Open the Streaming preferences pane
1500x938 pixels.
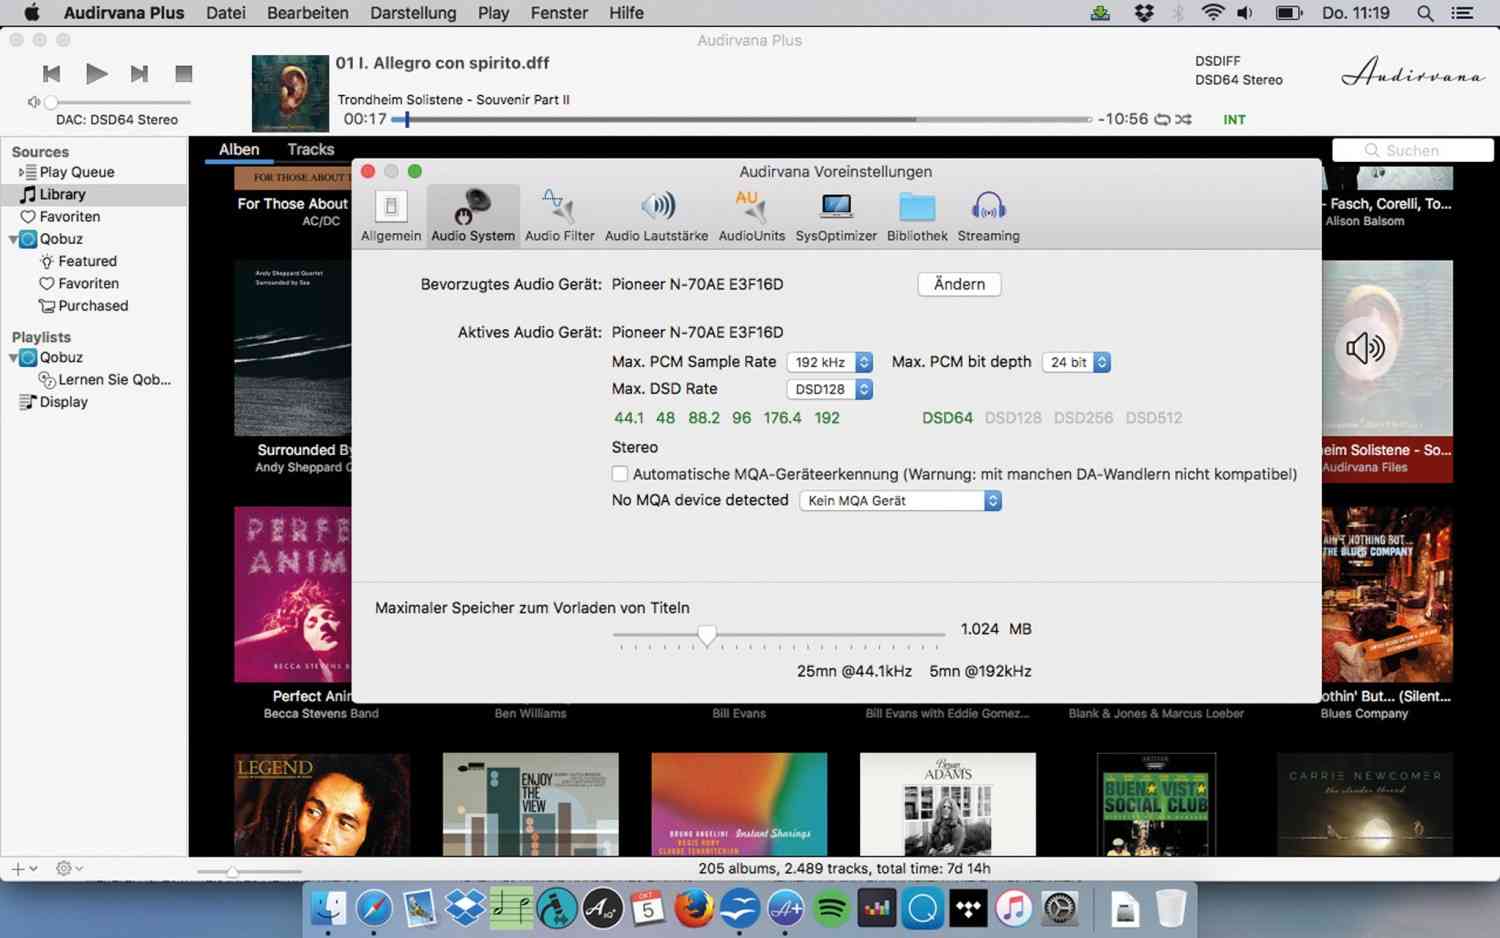coord(988,216)
